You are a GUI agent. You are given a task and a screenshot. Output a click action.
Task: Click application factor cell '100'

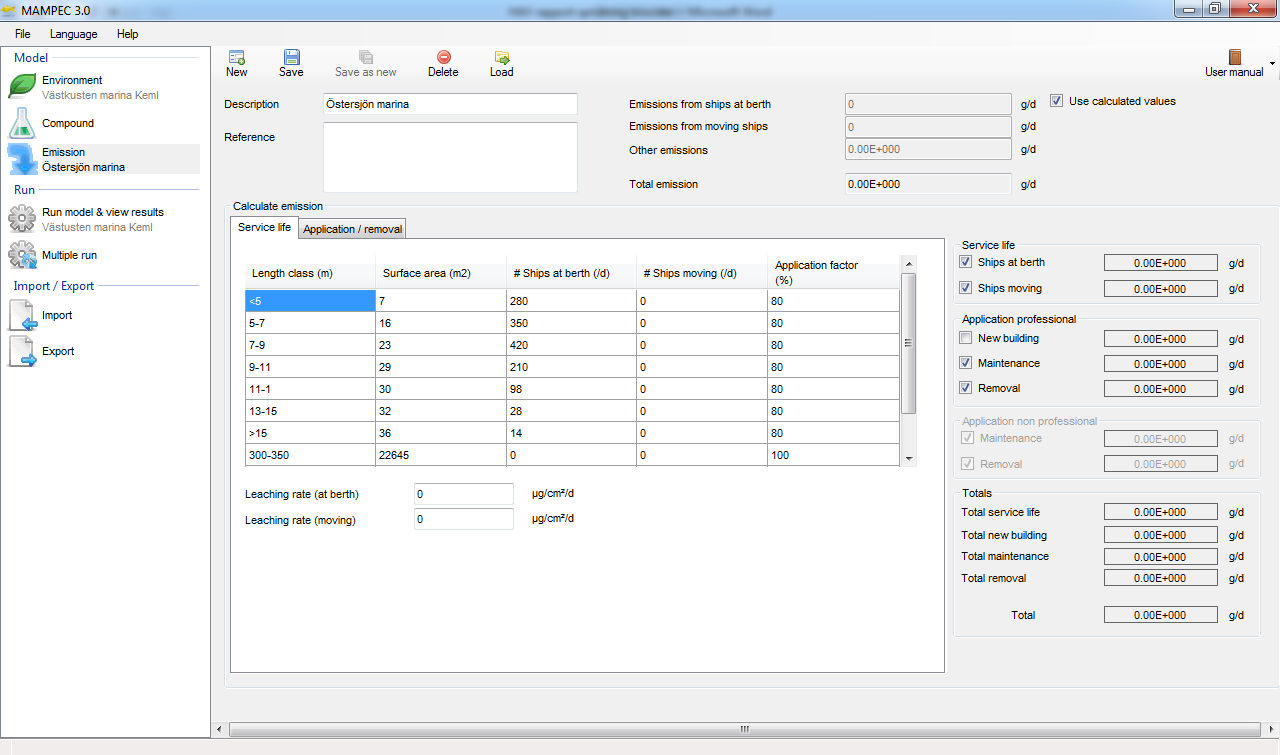click(x=832, y=455)
